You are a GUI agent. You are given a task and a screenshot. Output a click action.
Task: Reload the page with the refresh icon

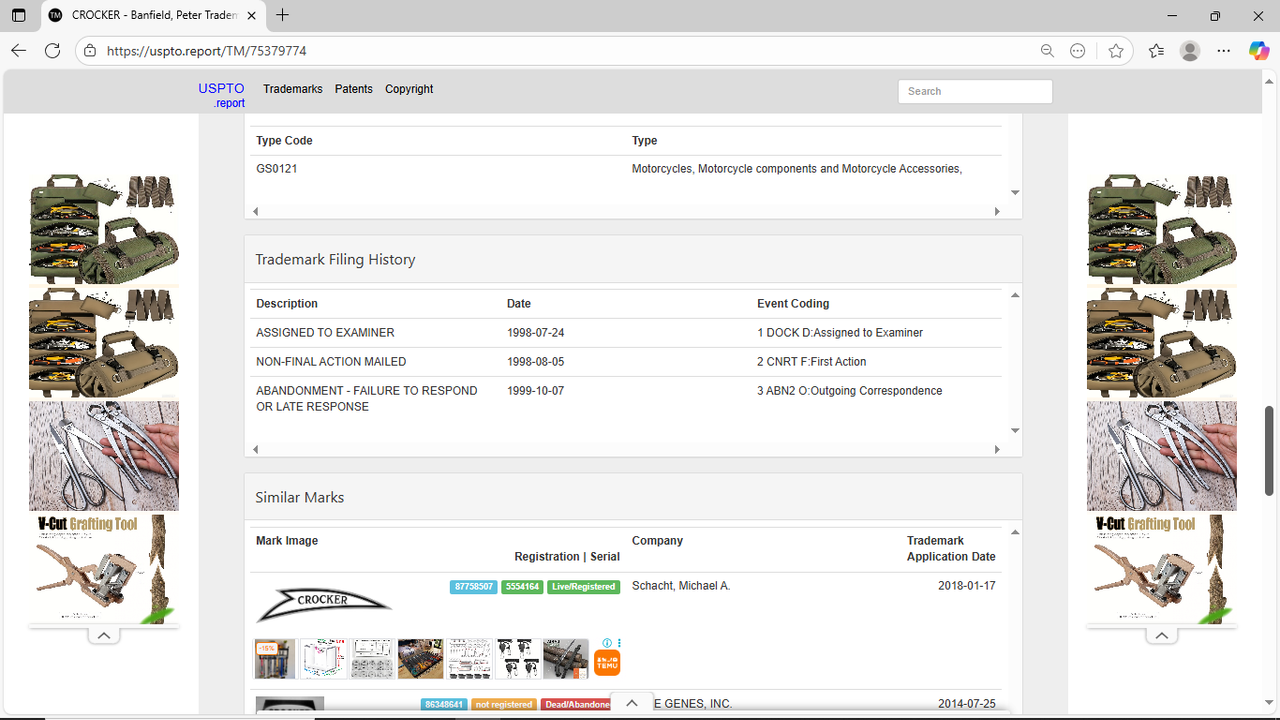click(x=53, y=51)
